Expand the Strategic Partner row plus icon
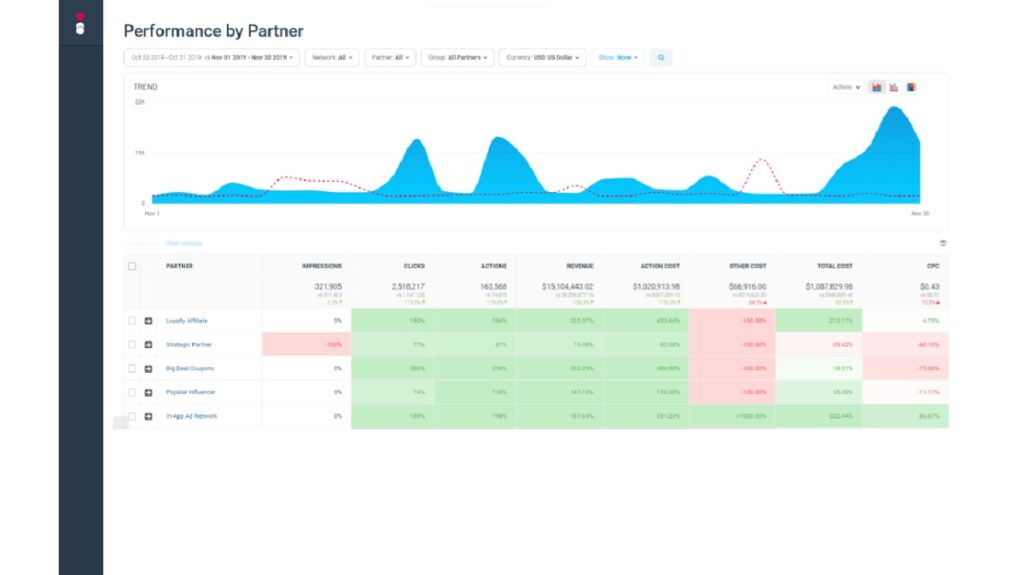1024x575 pixels. pyautogui.click(x=148, y=344)
